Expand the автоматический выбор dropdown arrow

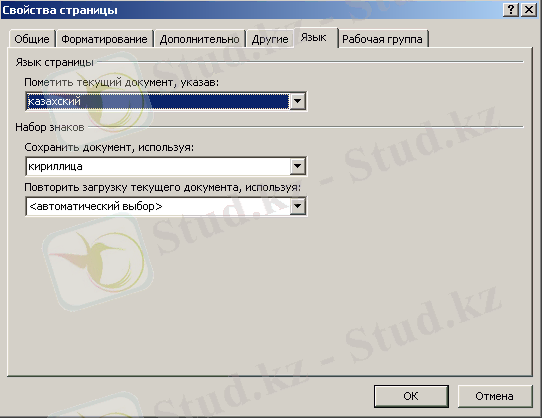tap(297, 206)
